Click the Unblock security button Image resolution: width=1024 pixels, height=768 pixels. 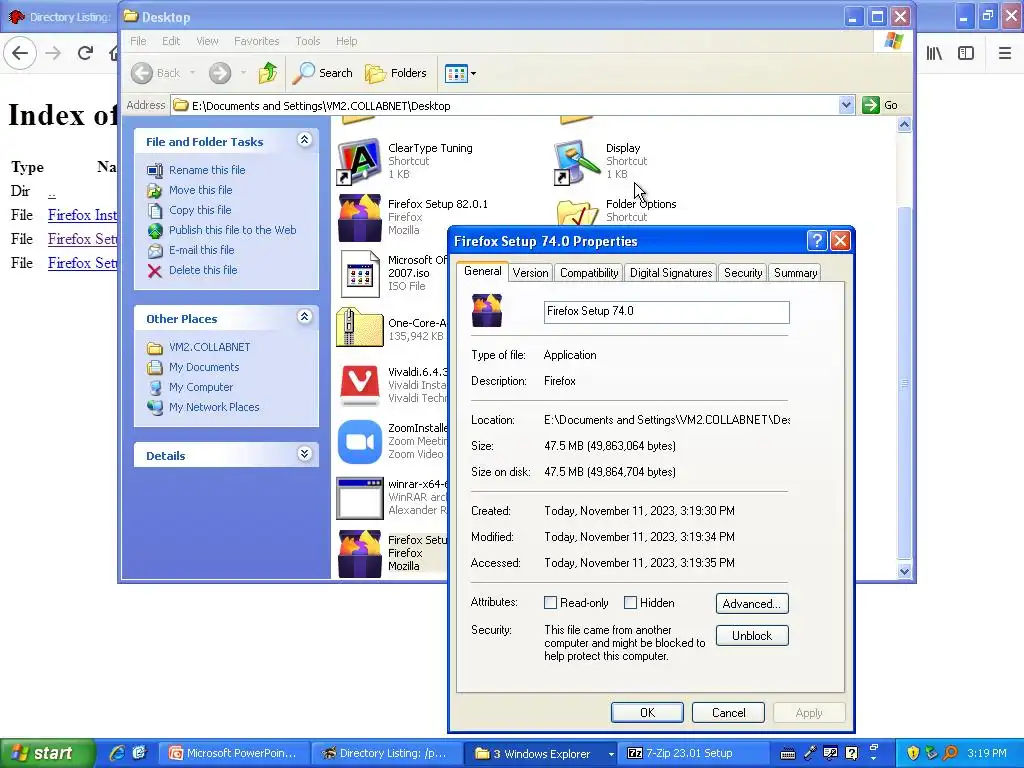pos(752,635)
